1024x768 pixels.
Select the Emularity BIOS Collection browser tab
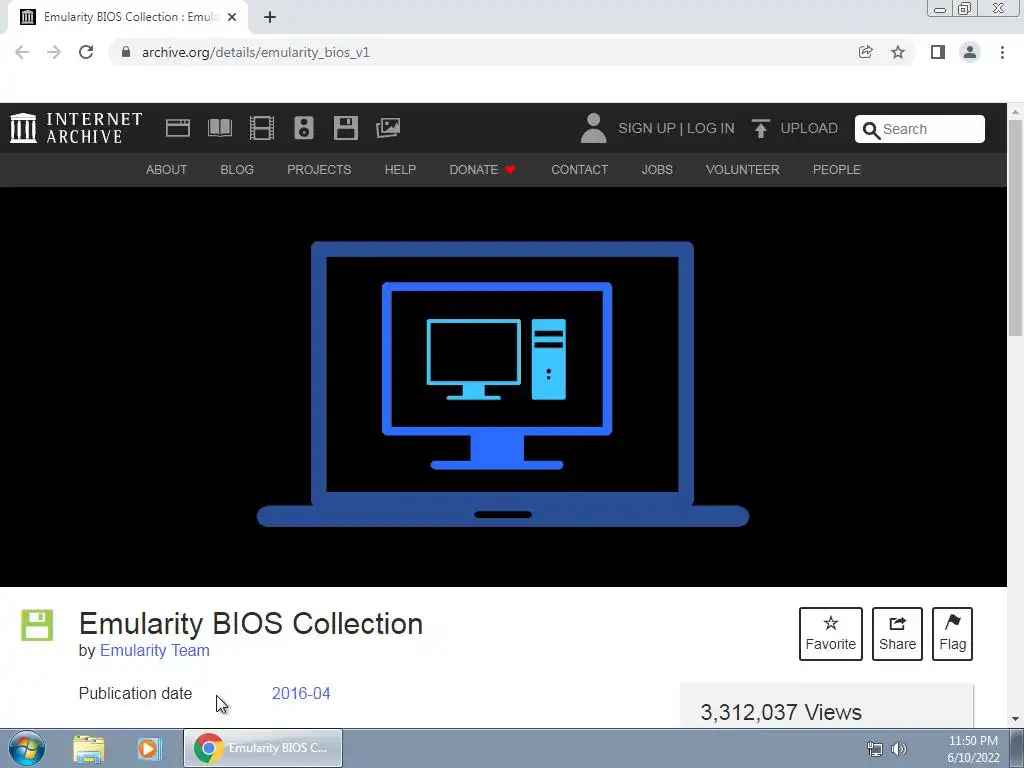tap(129, 17)
